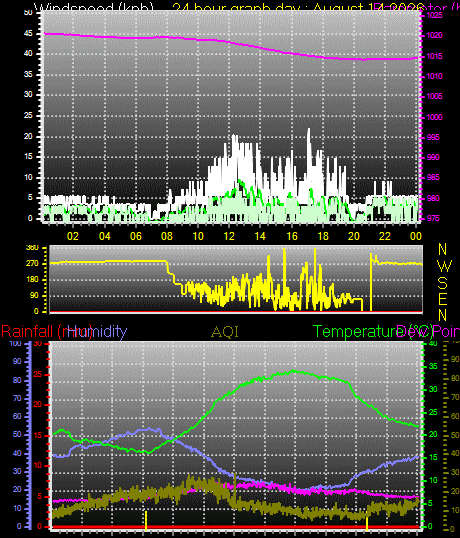Click the green Temperature (°C) label
Image resolution: width=460 pixels, height=538 pixels.
pos(373,332)
